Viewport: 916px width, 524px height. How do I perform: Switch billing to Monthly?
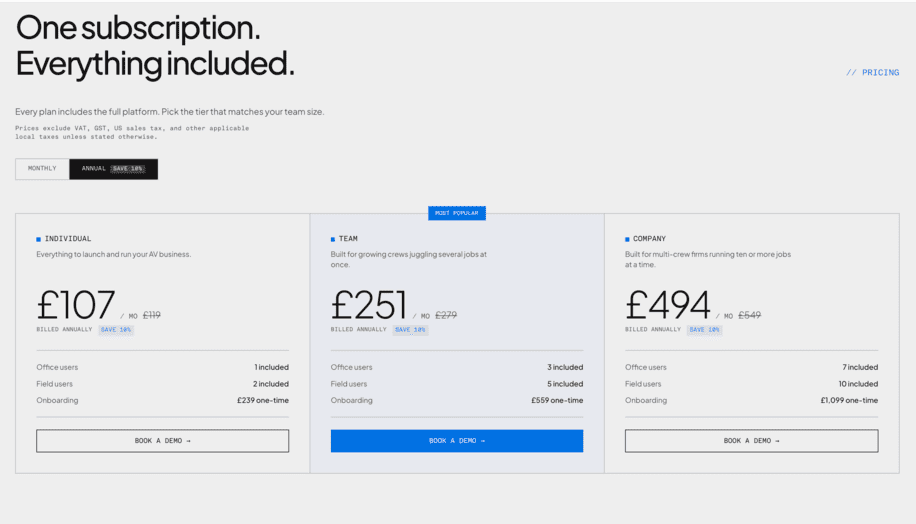(42, 169)
